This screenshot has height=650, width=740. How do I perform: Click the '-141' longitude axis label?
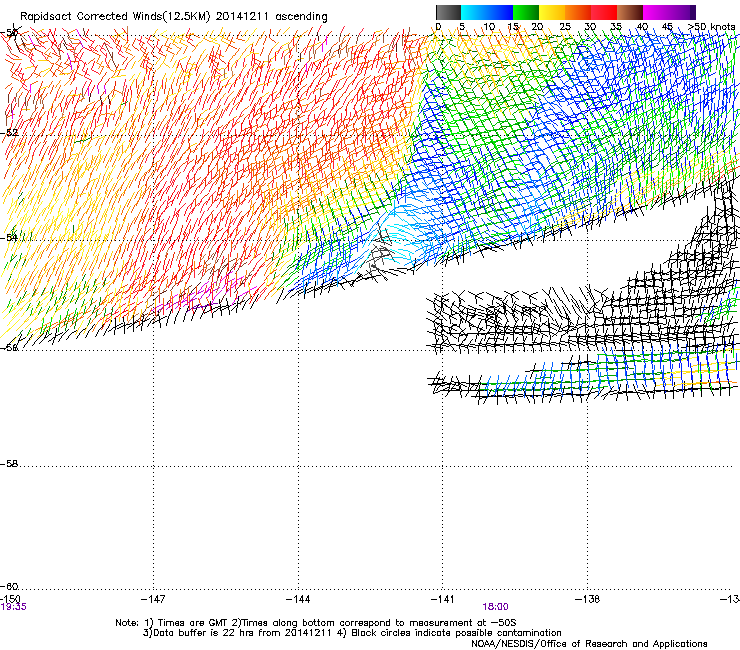click(442, 599)
